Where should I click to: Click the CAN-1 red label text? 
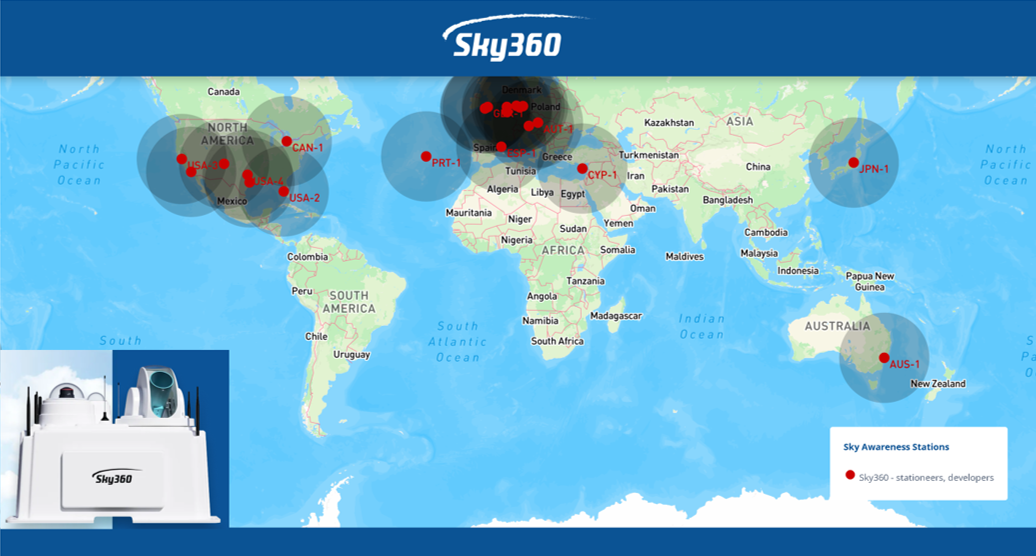pyautogui.click(x=307, y=148)
